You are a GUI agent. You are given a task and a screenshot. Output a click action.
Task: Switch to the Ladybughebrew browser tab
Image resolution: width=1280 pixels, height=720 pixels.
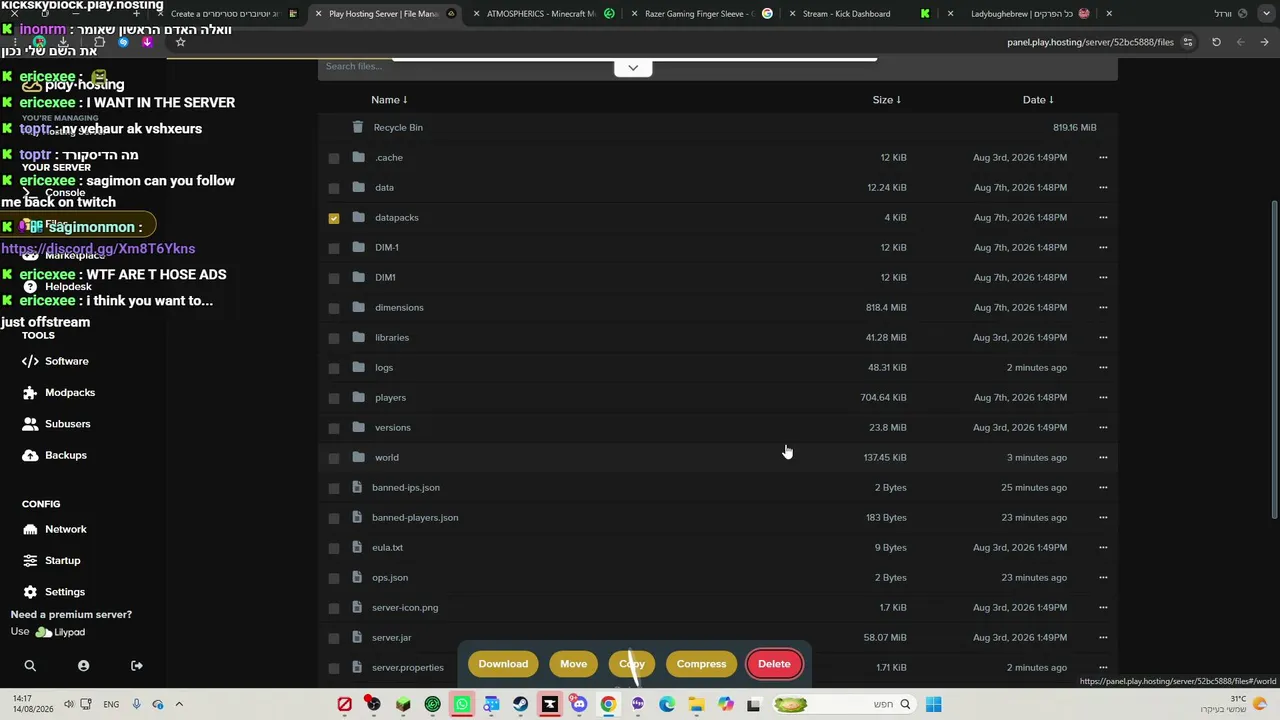point(1018,14)
